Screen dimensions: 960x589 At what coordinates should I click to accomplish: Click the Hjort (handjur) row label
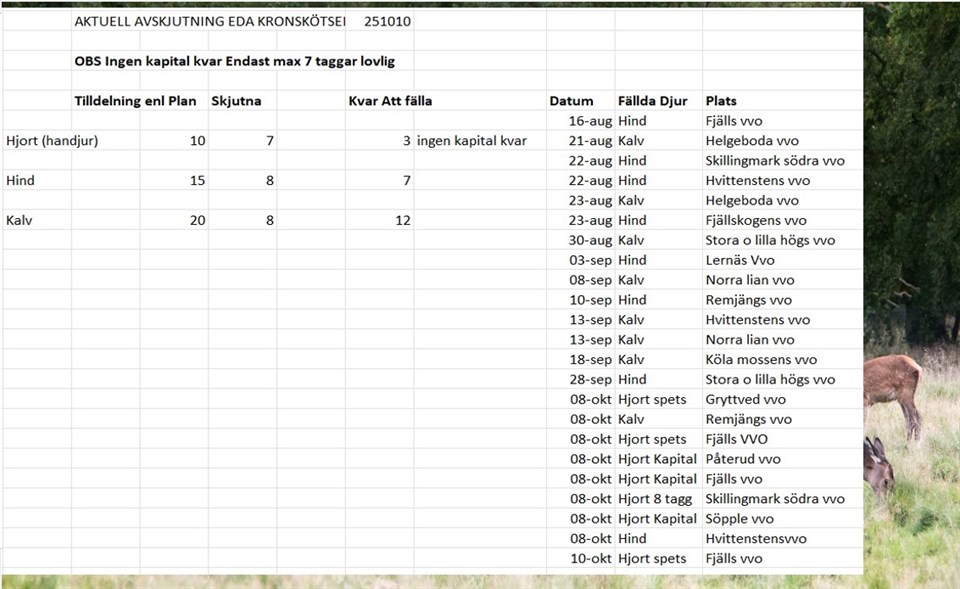[52, 141]
